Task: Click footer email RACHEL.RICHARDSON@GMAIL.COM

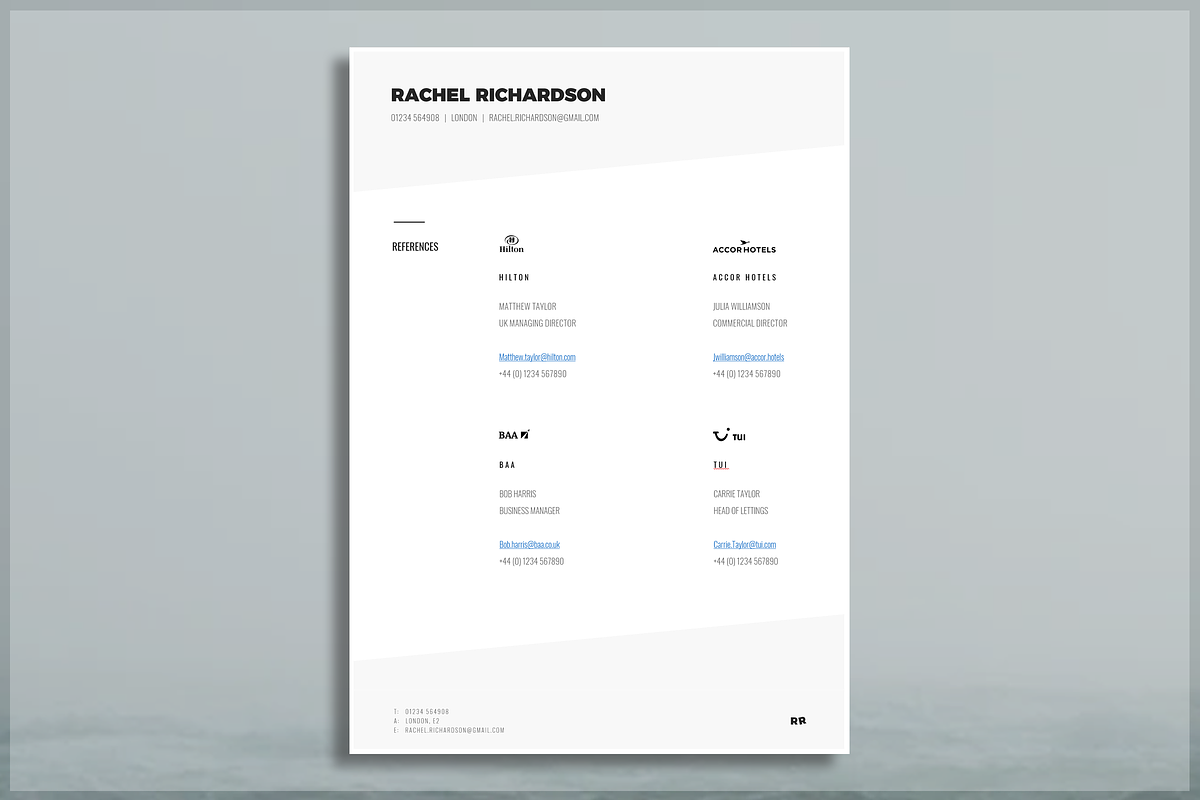Action: coord(455,730)
